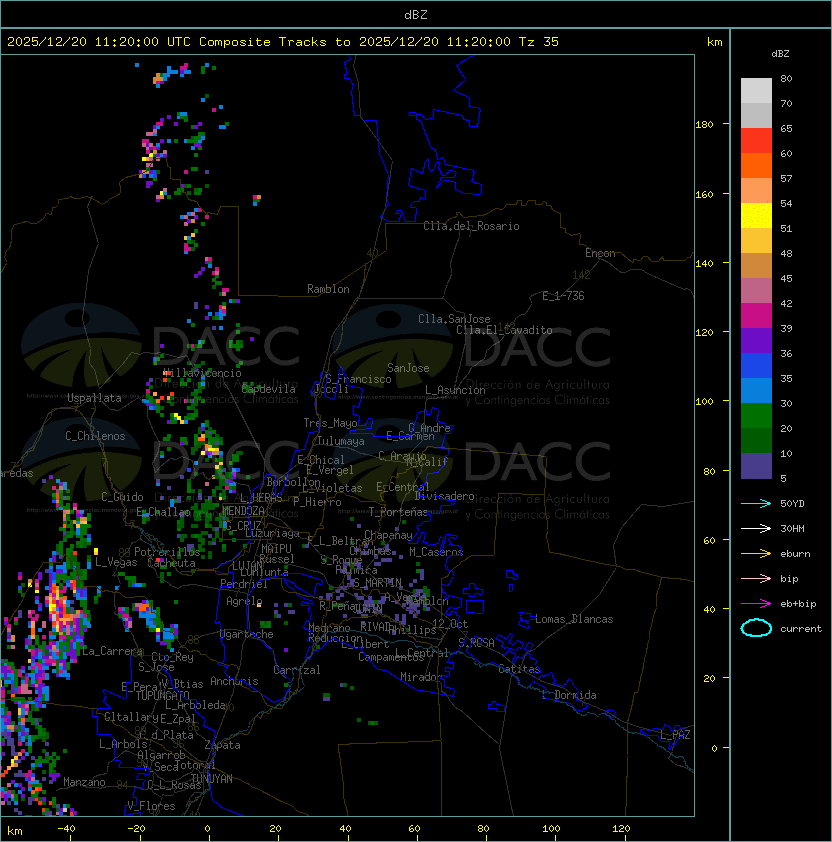Select the 35 dBZ blue color swatch
Screen dimensions: 832x842
(x=756, y=365)
